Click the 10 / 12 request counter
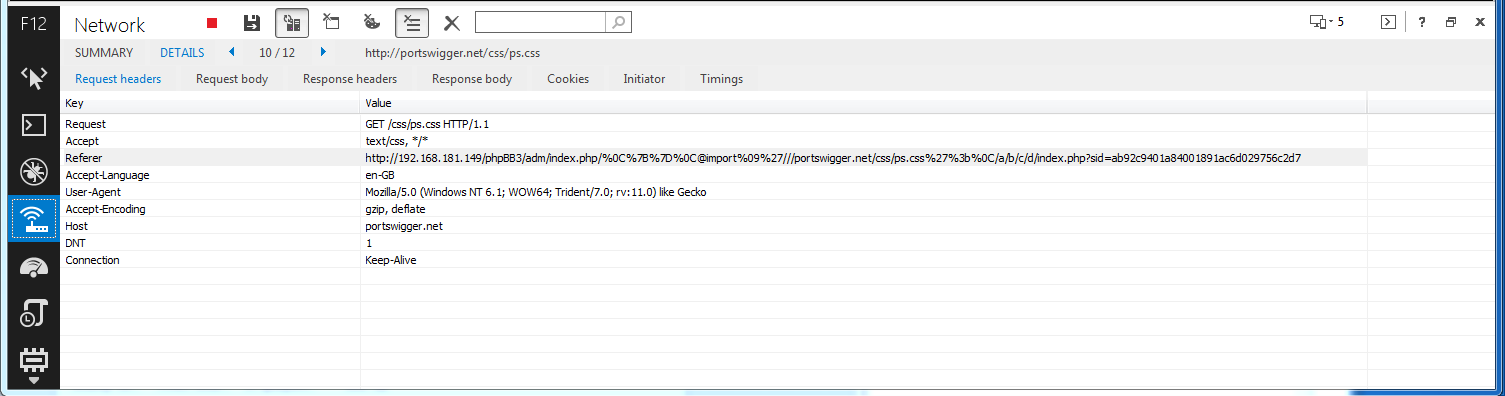Viewport: 1505px width, 396px height. pos(277,53)
